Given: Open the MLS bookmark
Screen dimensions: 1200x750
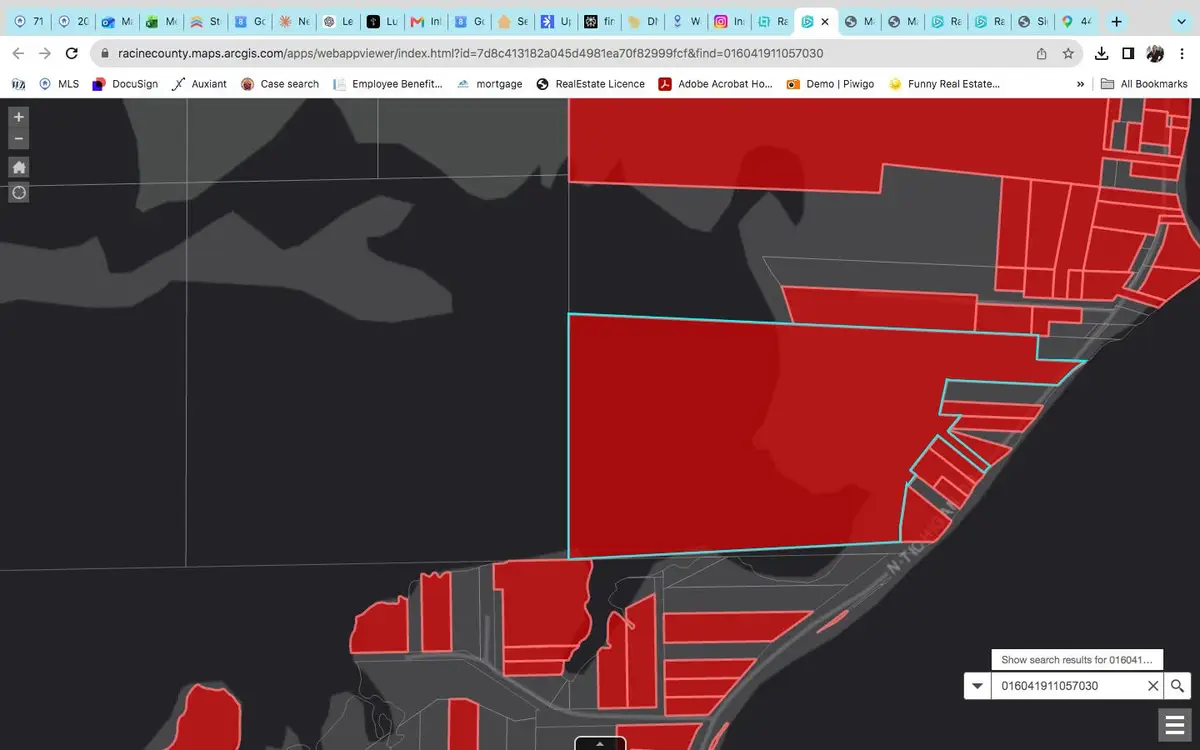Looking at the screenshot, I should (58, 84).
